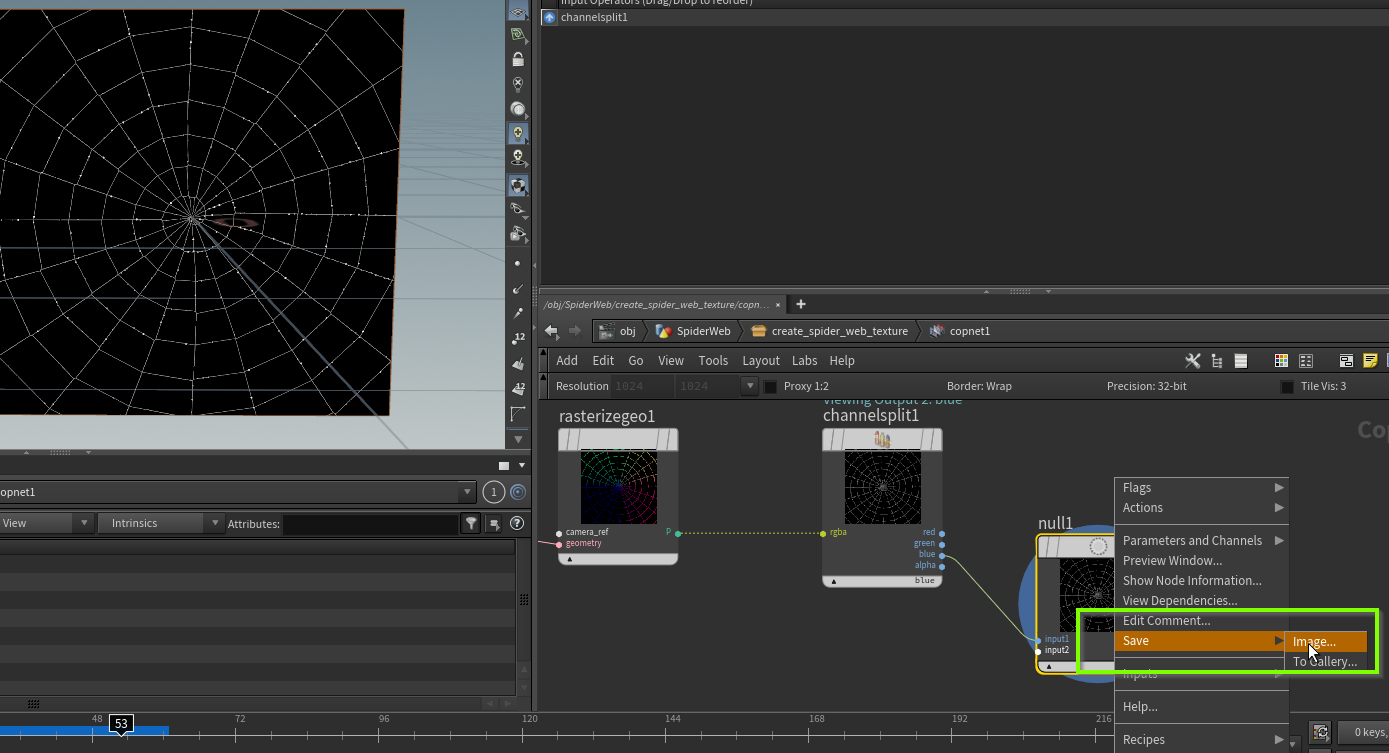Open the Tools menu in network editor
The width and height of the screenshot is (1389, 753).
pos(713,361)
